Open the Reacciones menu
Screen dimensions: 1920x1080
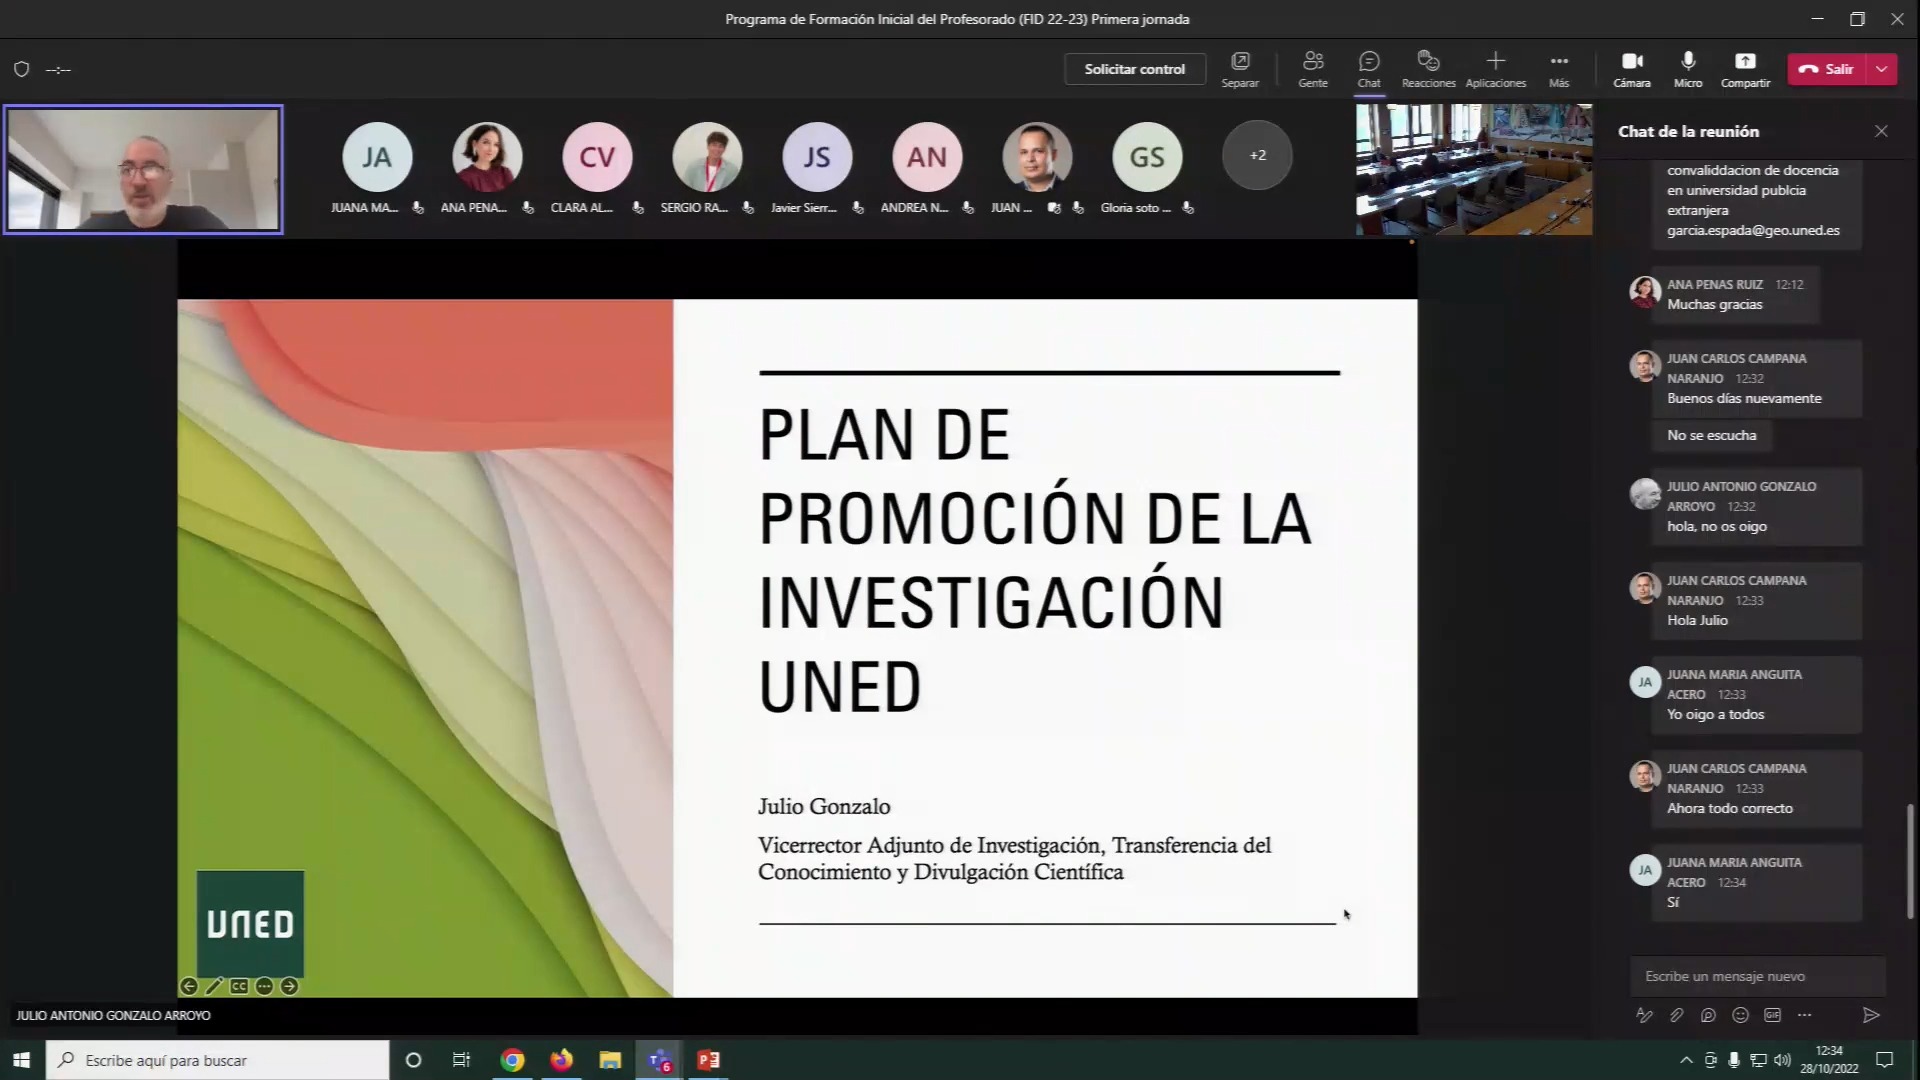1428,68
